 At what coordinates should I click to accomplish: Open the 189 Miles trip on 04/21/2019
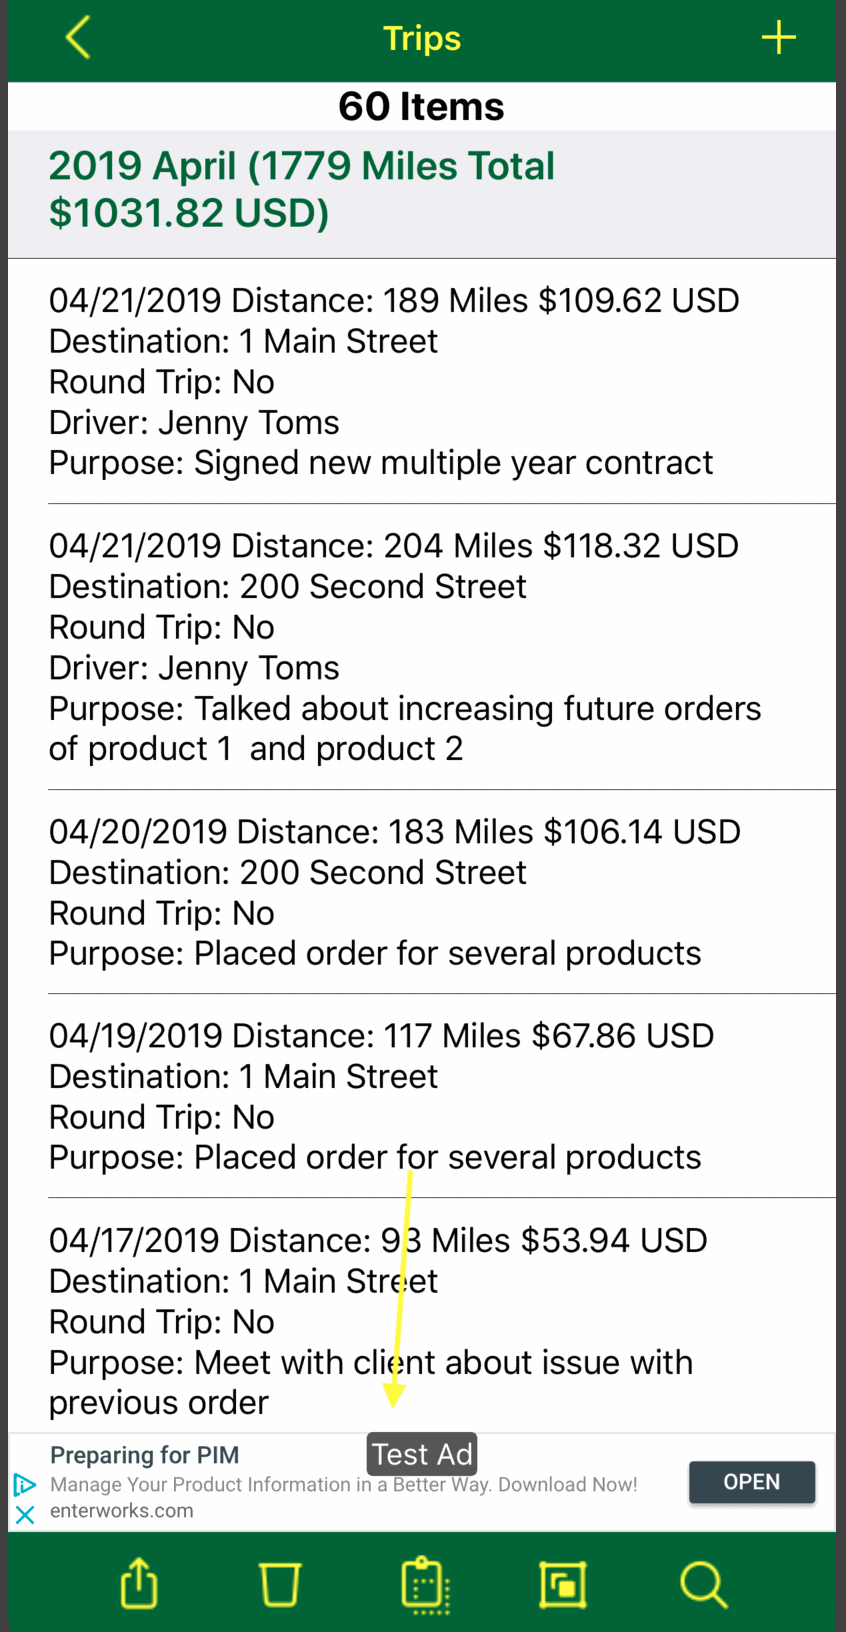coord(422,381)
